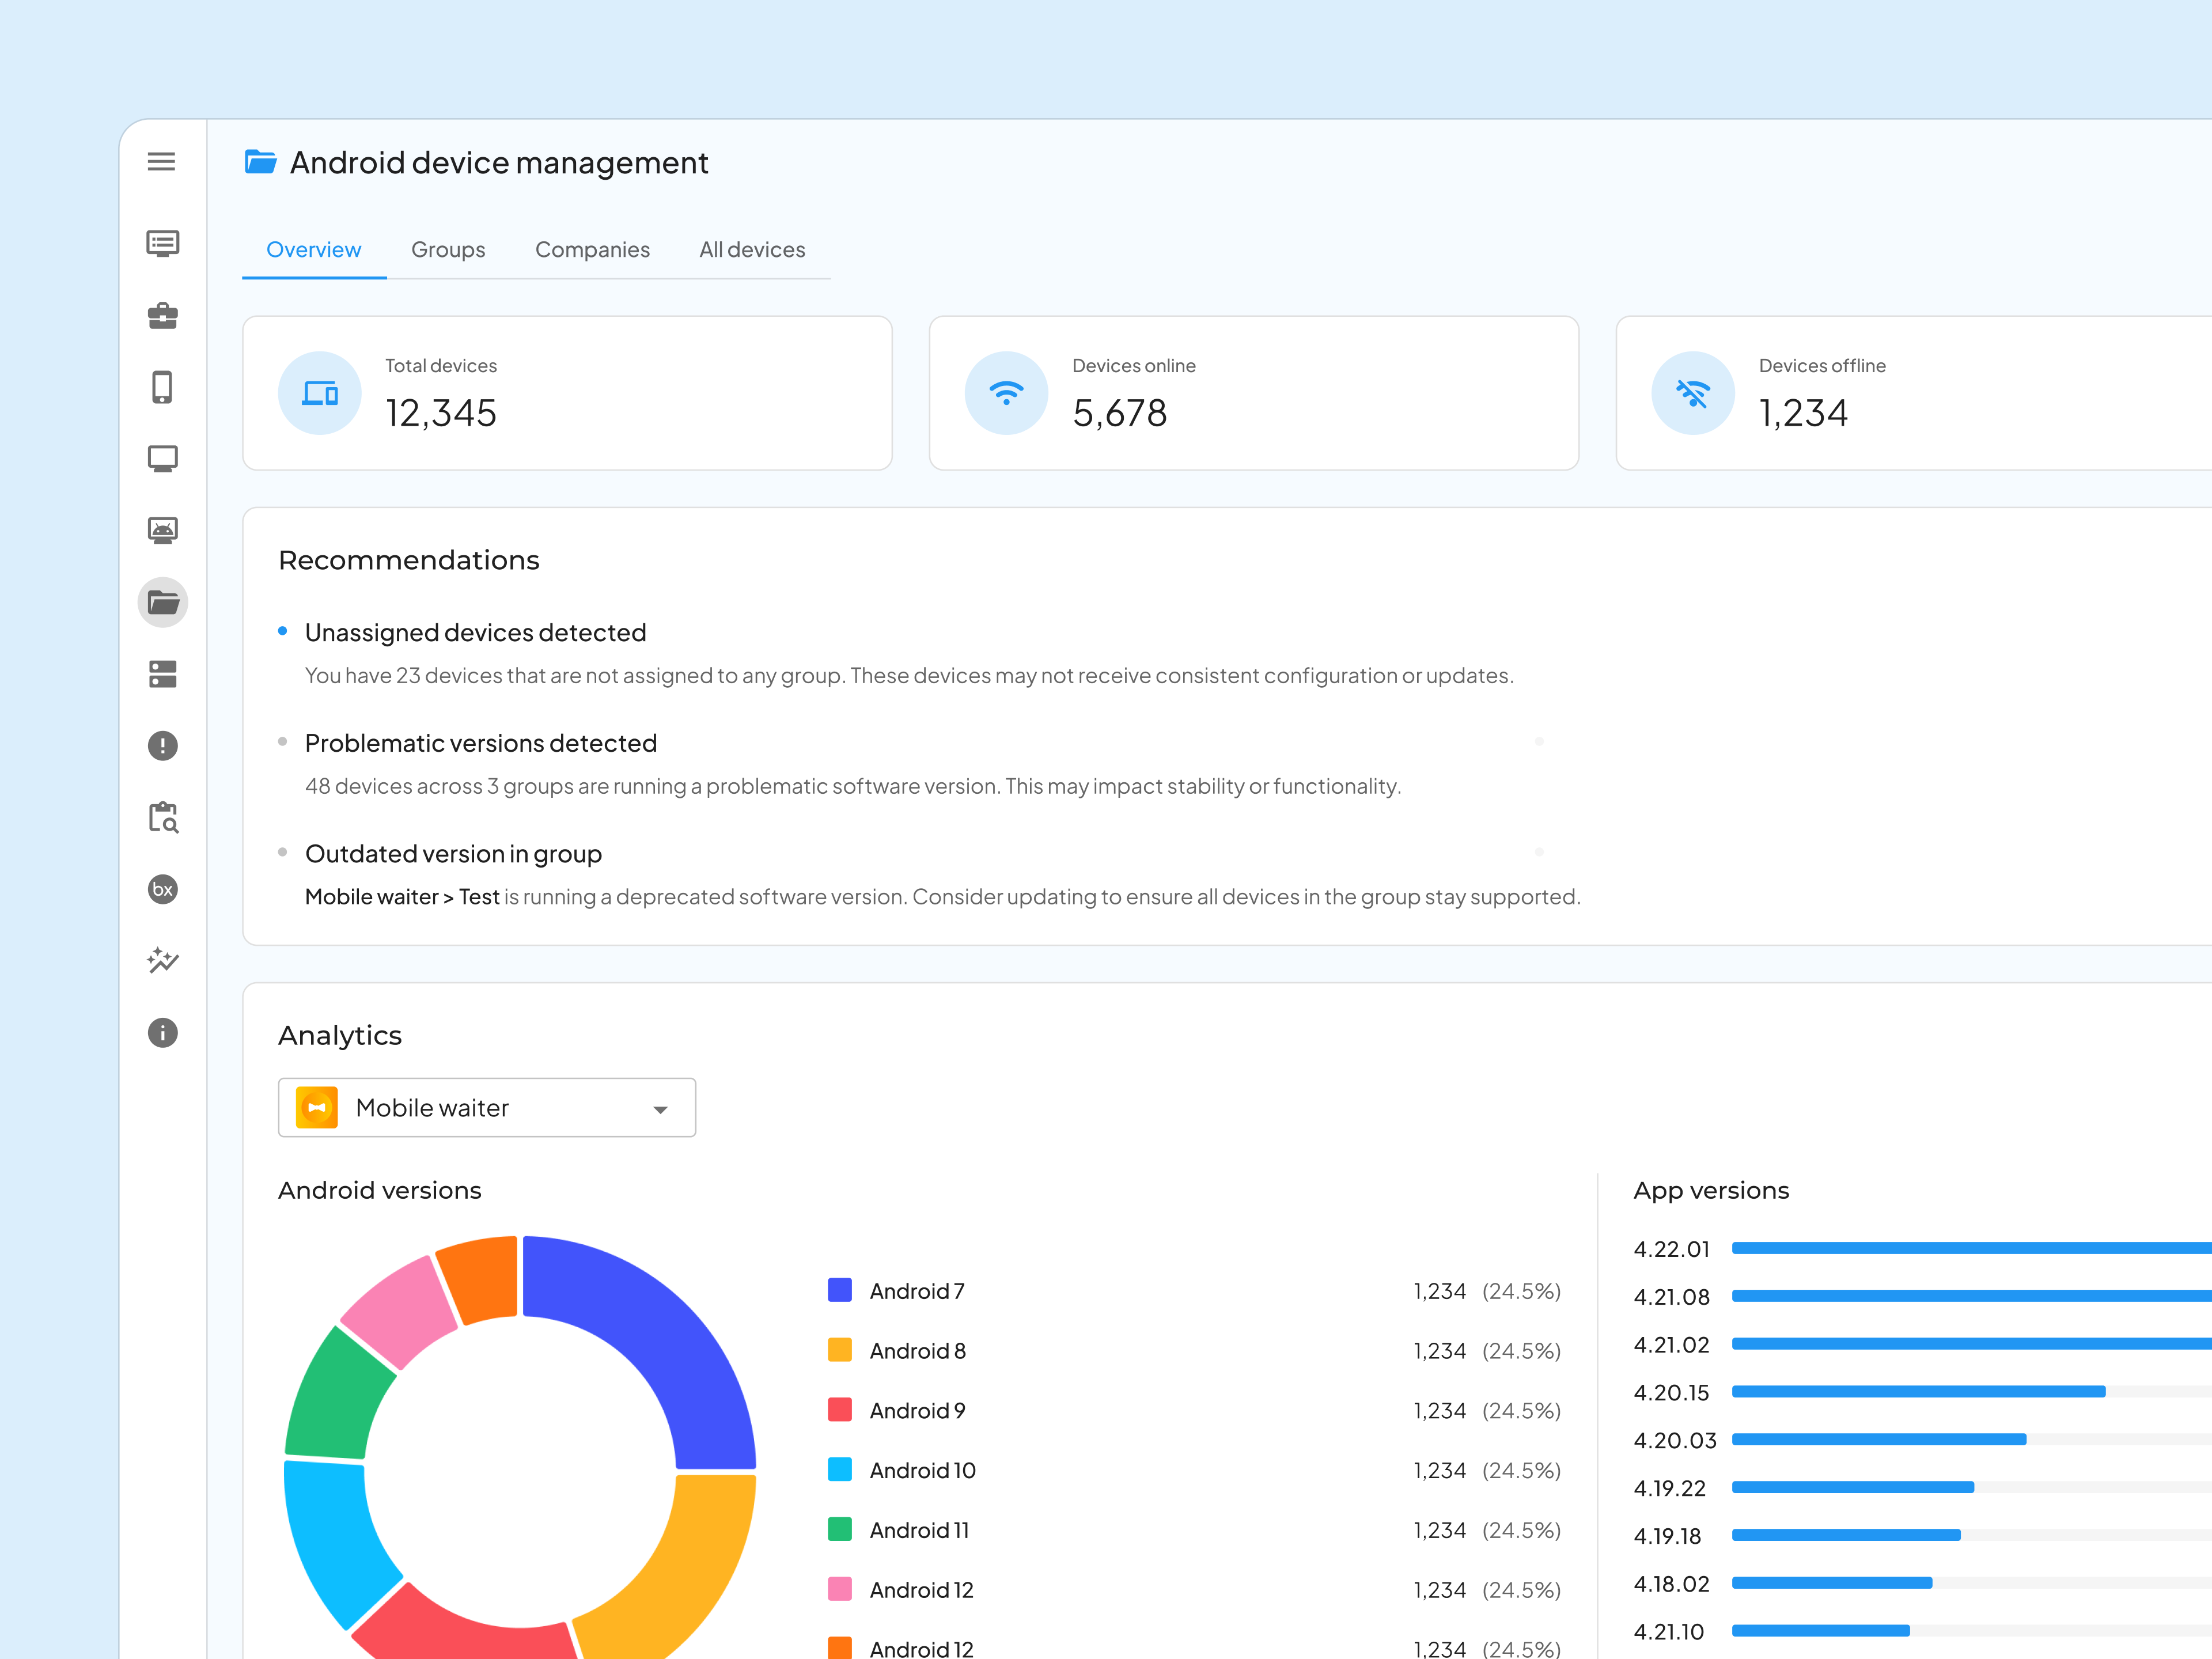Switch to the Groups tab
The width and height of the screenshot is (2212, 1659).
[448, 250]
